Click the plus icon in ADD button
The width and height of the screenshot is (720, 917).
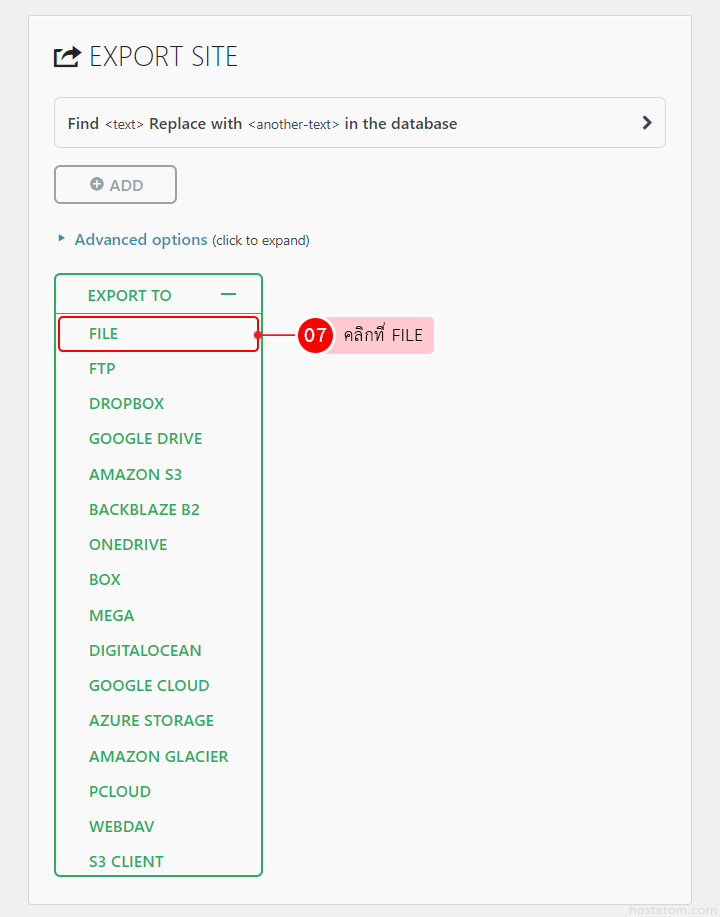pyautogui.click(x=97, y=184)
